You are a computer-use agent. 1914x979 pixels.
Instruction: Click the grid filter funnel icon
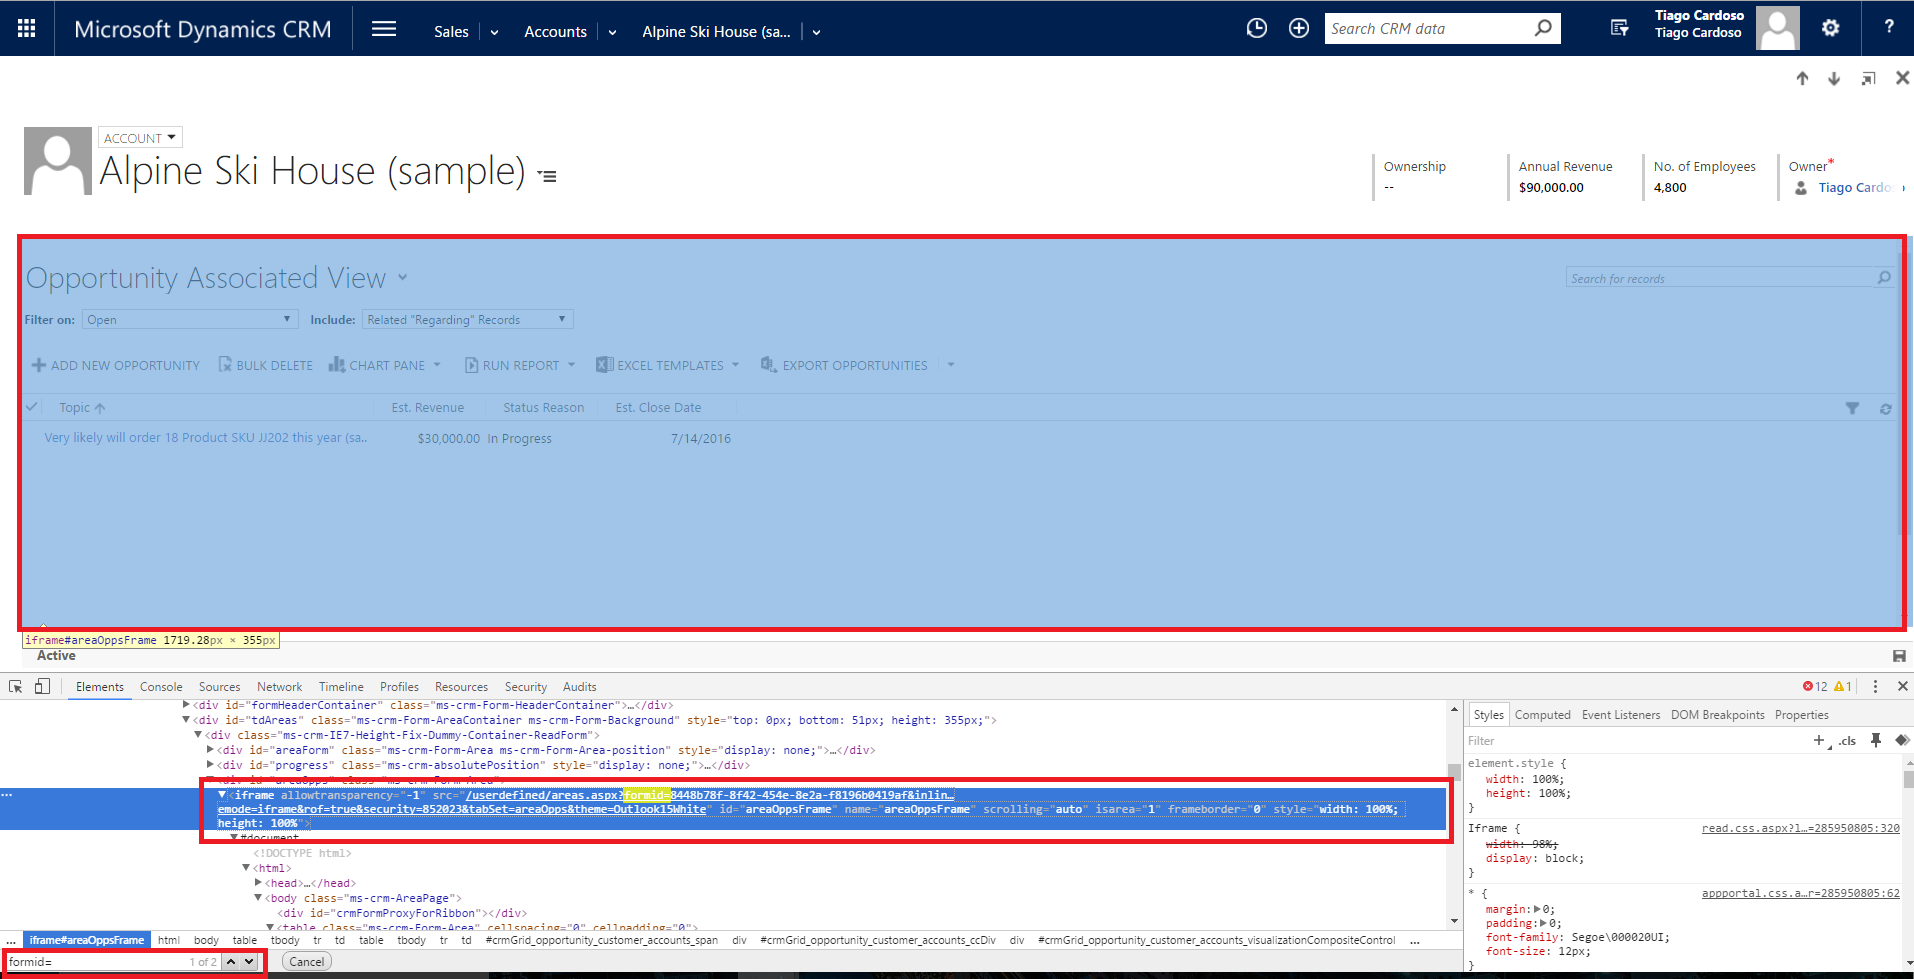[1852, 408]
